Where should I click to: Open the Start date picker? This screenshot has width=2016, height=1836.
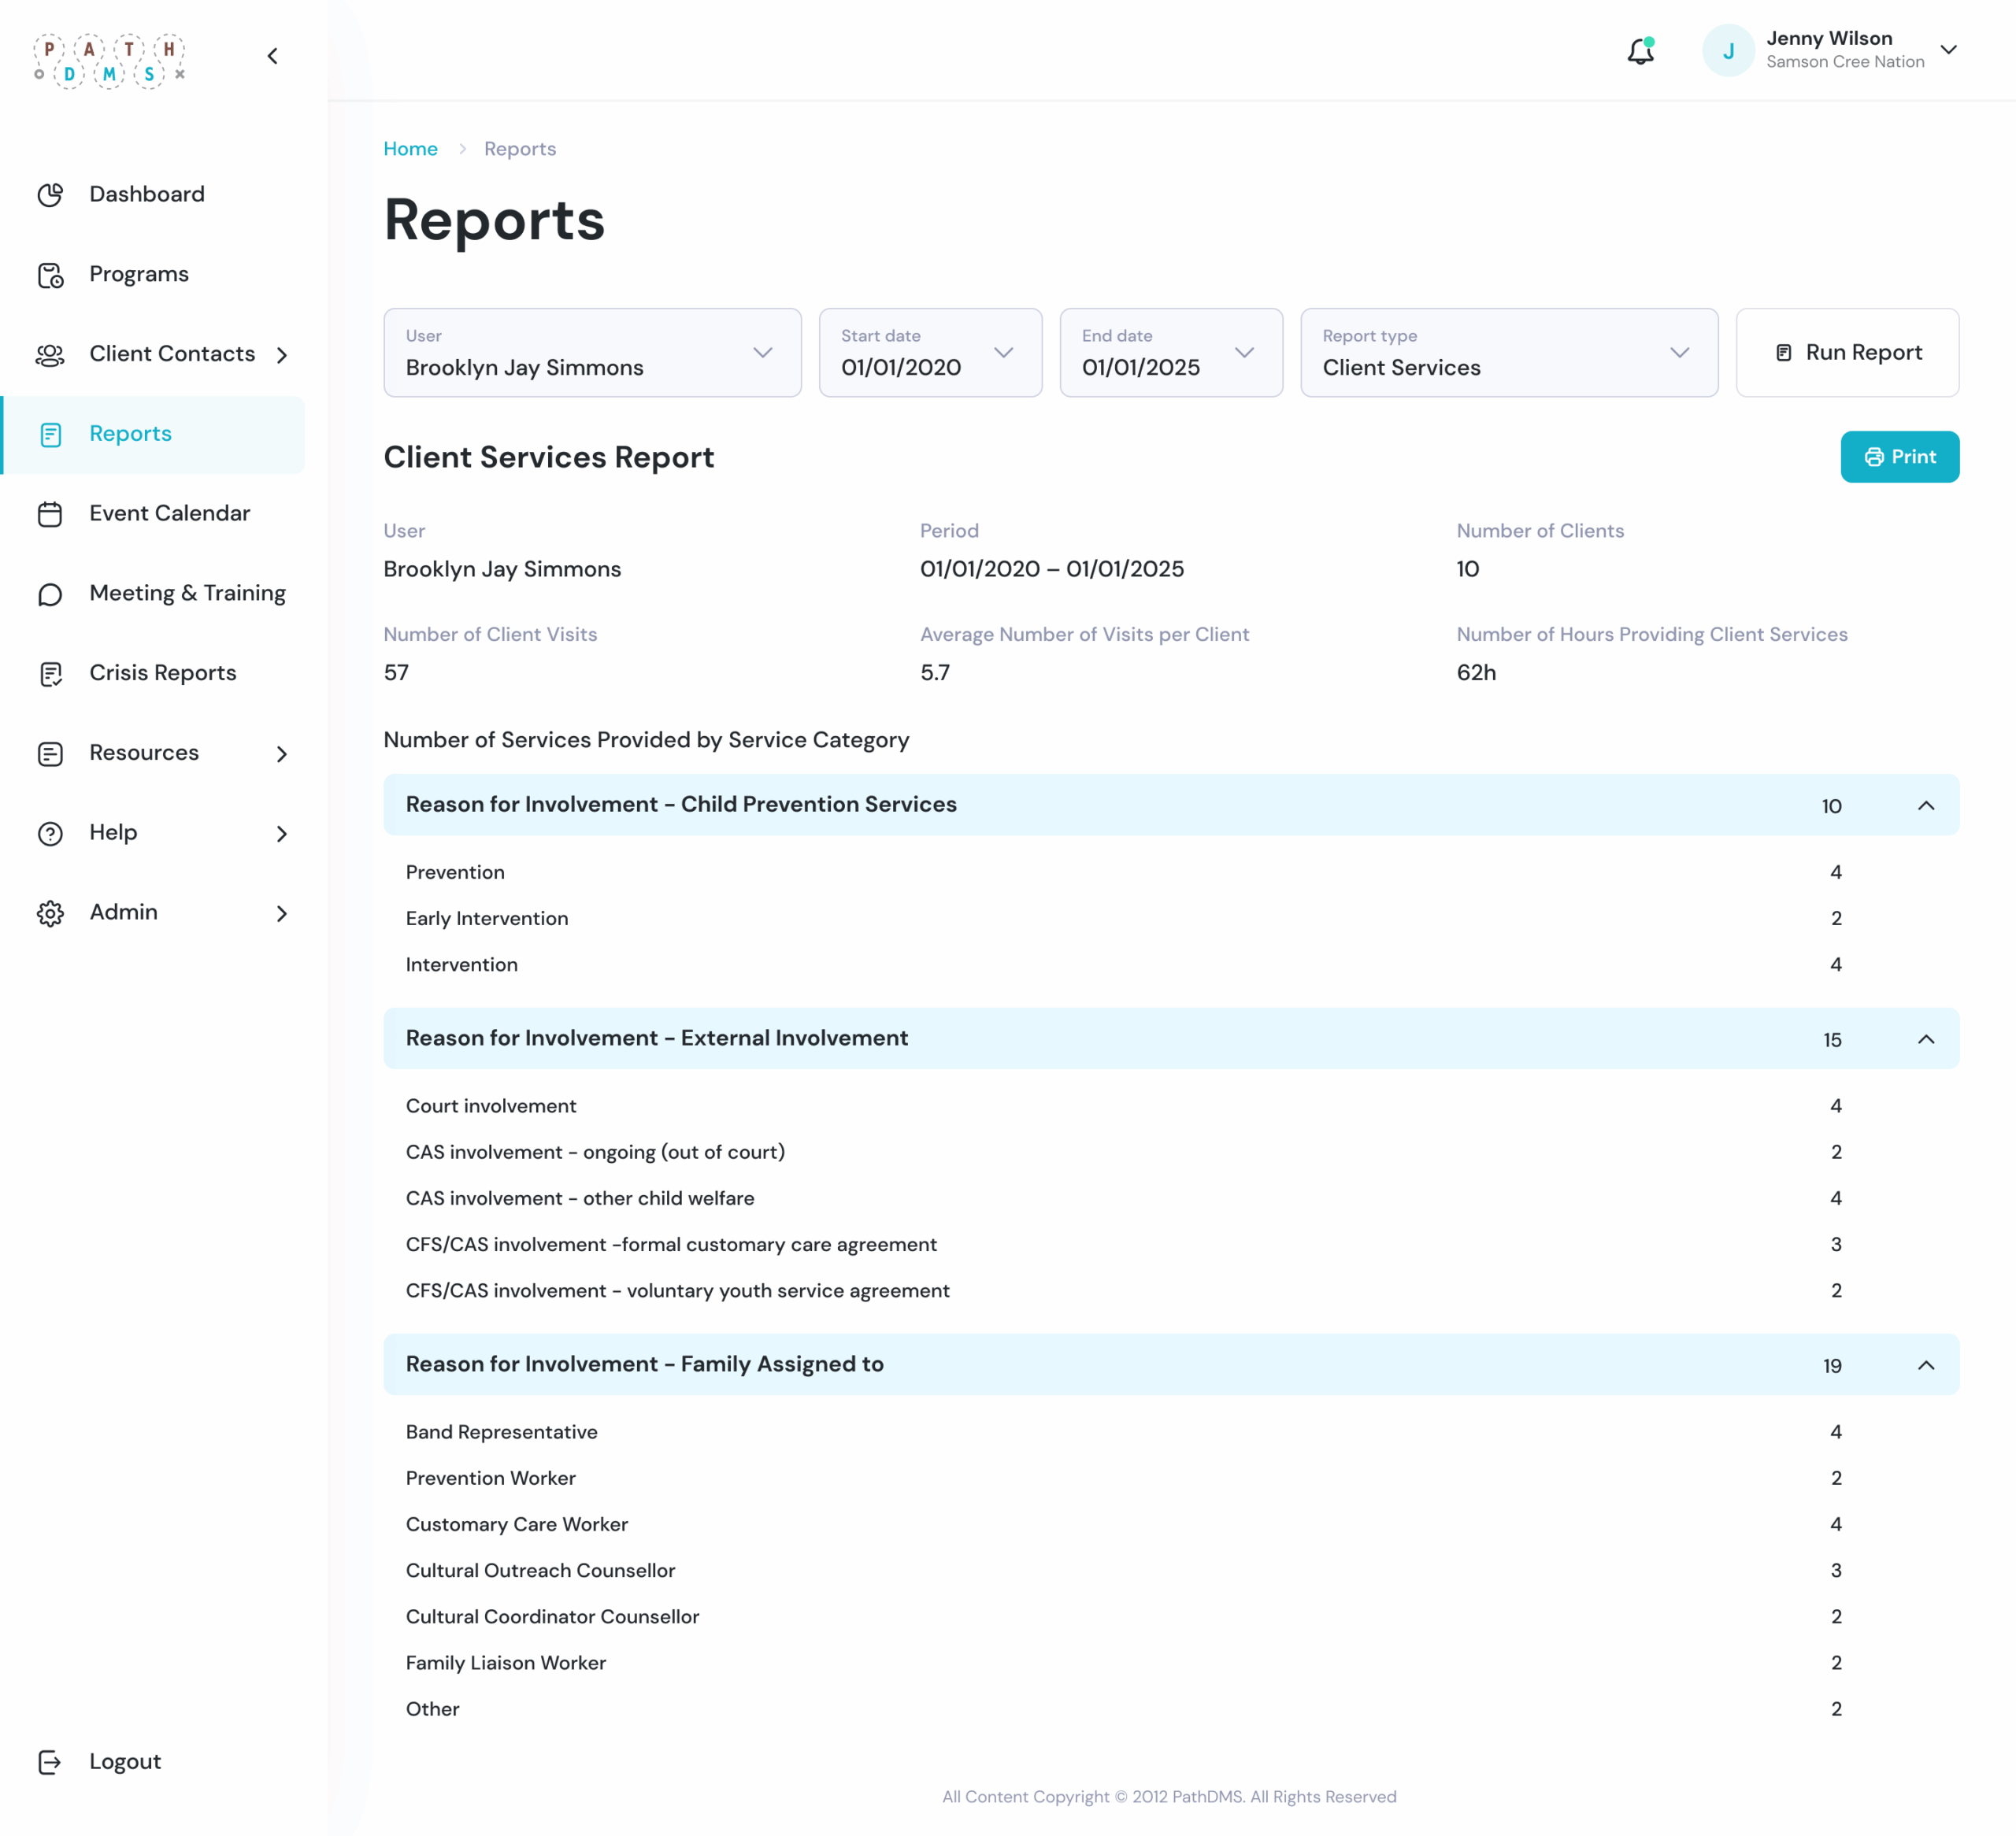coord(930,353)
